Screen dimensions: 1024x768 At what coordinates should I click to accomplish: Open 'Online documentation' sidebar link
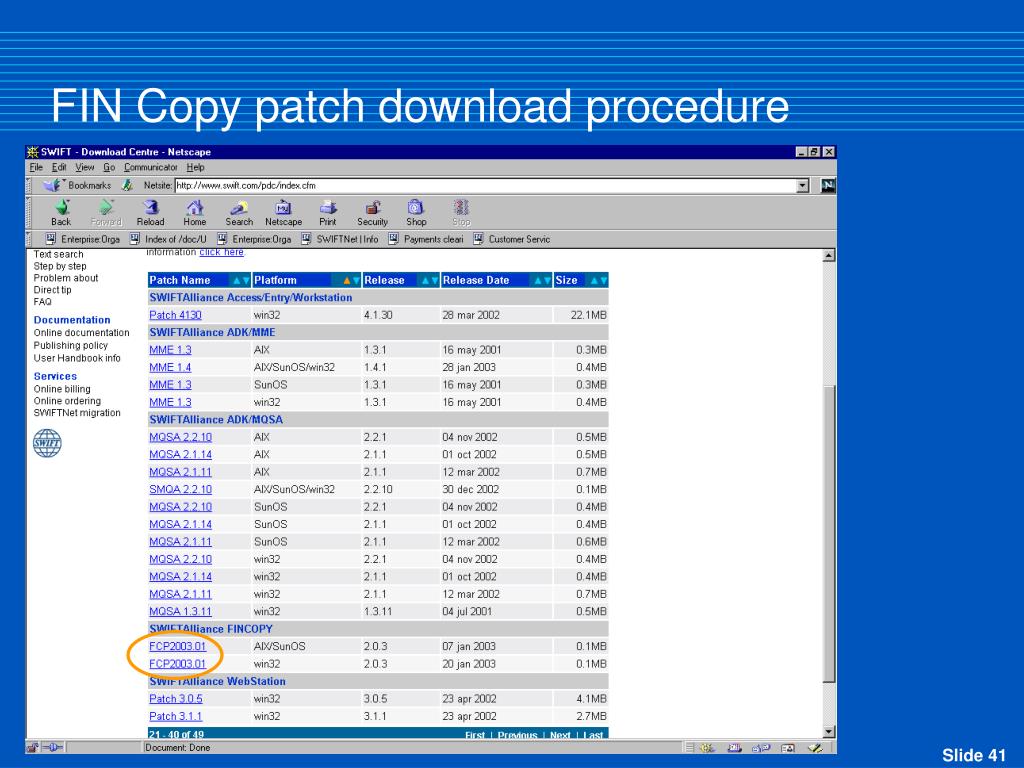tap(82, 332)
